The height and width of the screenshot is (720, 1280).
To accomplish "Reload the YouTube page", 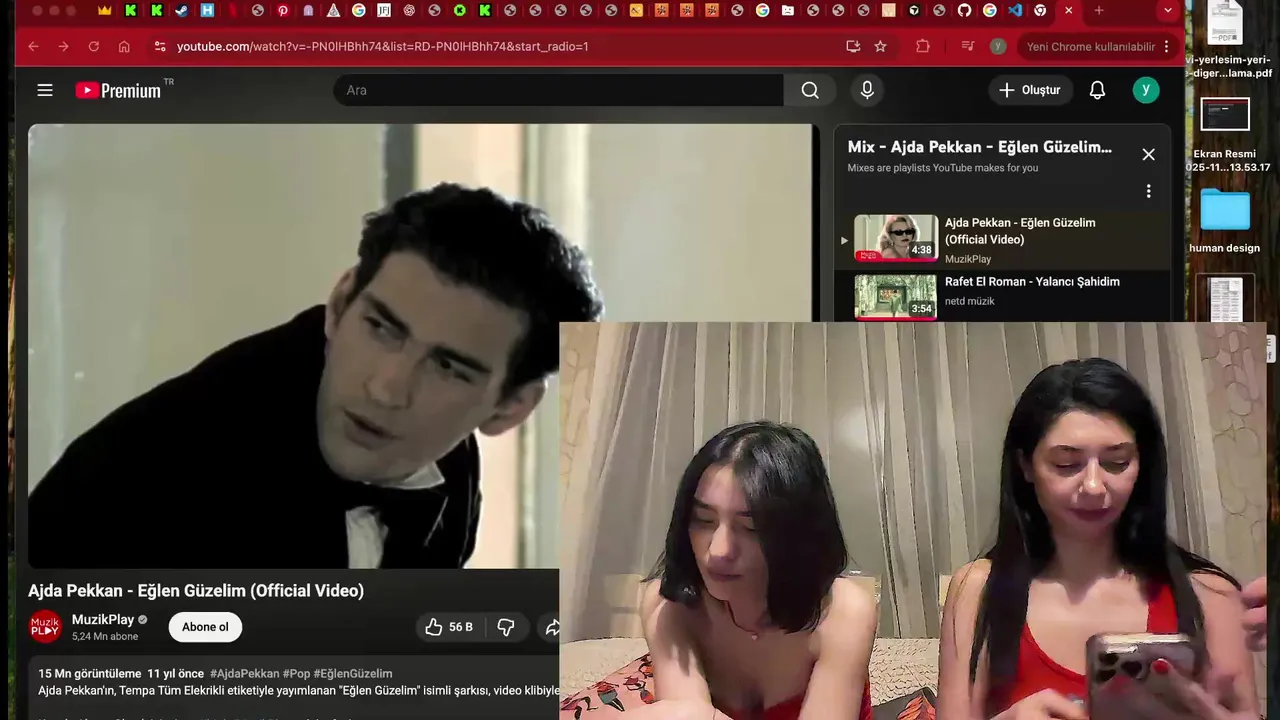I will [x=94, y=46].
